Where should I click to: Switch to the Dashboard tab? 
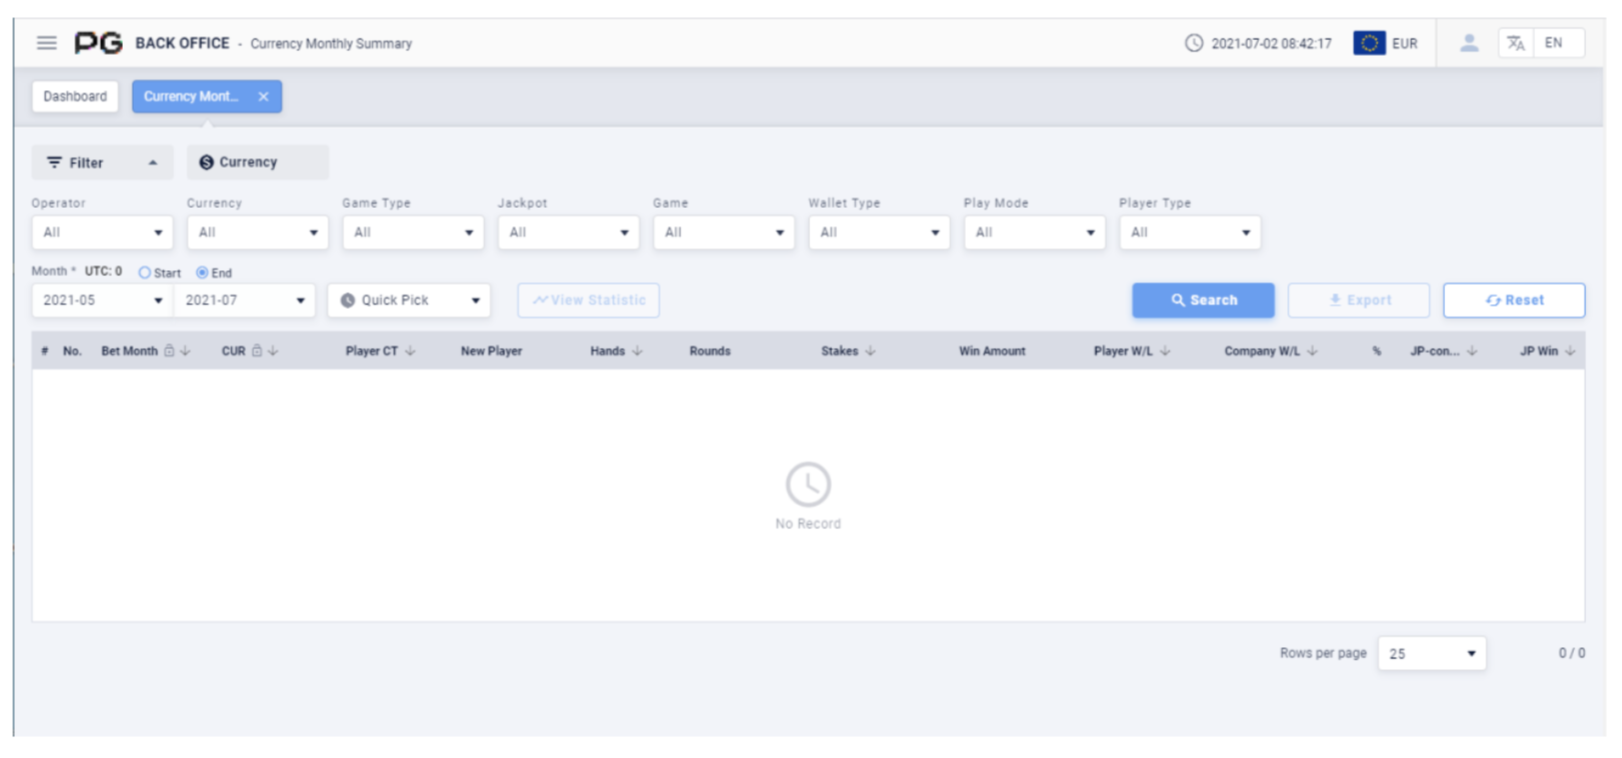[x=75, y=96]
